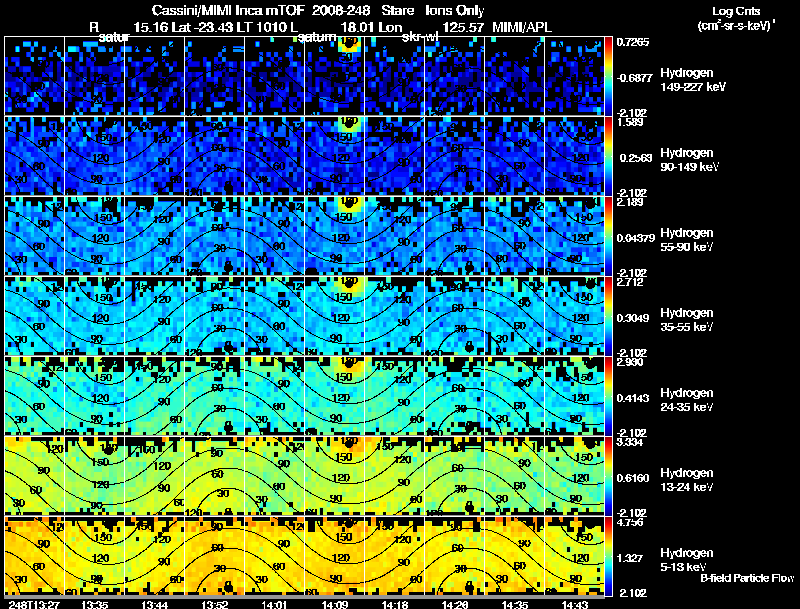Click the '13:52' time axis label
Screen dimensions: 800x609
pos(215,604)
